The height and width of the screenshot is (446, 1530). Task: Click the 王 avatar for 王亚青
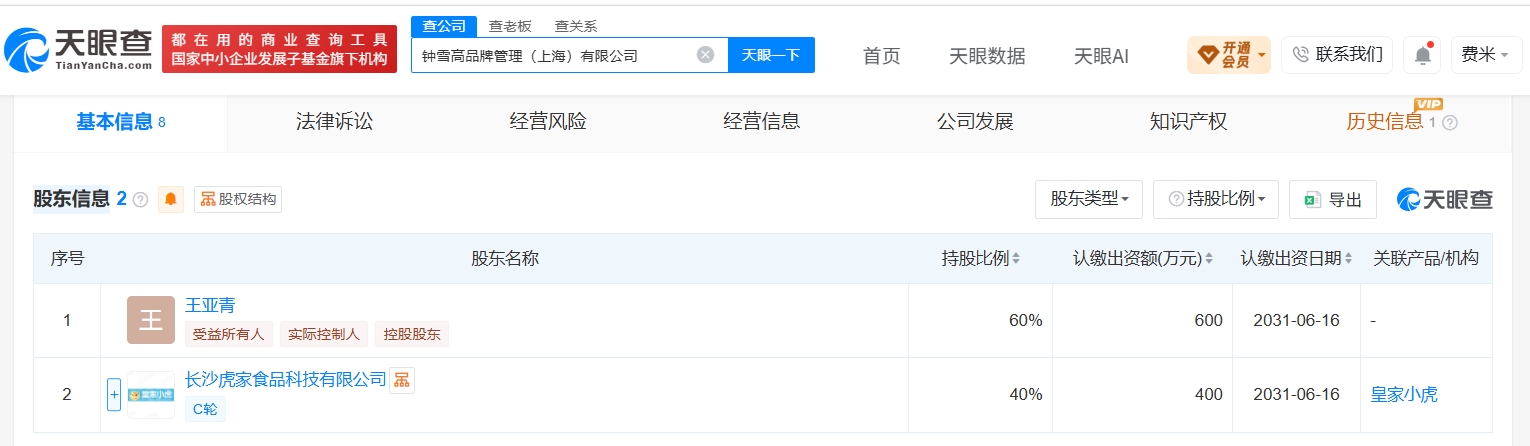(150, 320)
